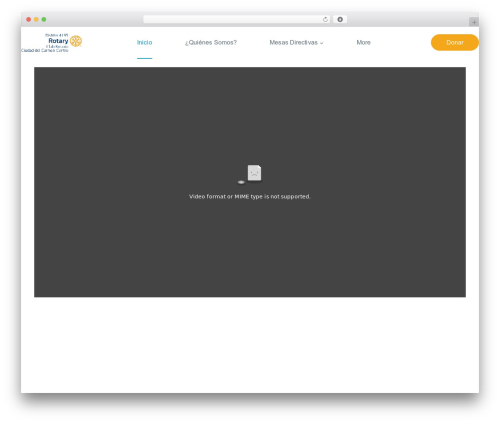The width and height of the screenshot is (500, 423).
Task: Click the 'Video format or MIME type' message
Action: pyautogui.click(x=250, y=196)
